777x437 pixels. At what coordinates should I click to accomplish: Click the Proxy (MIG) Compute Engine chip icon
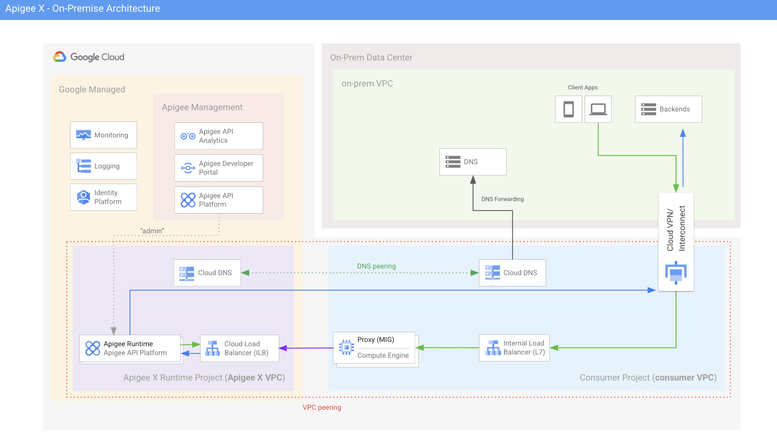(x=346, y=348)
